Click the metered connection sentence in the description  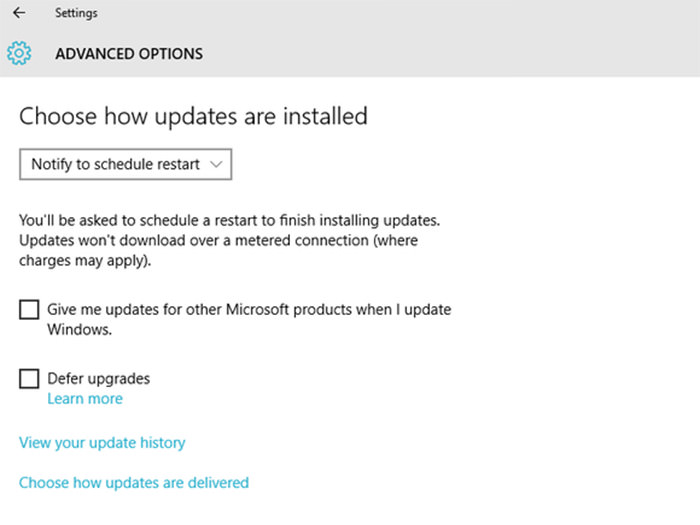click(218, 241)
